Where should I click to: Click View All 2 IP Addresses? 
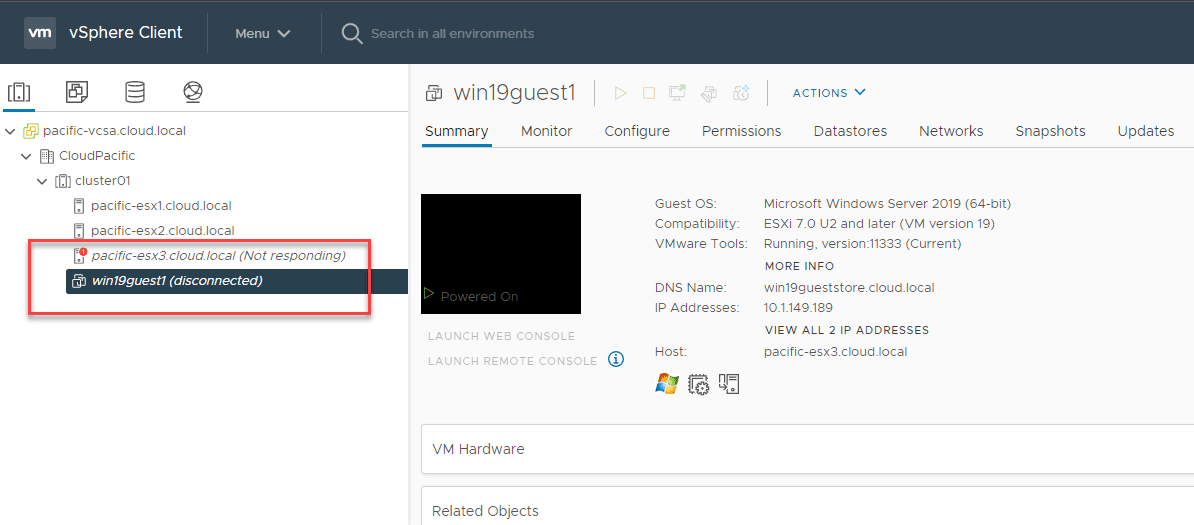pyautogui.click(x=846, y=330)
